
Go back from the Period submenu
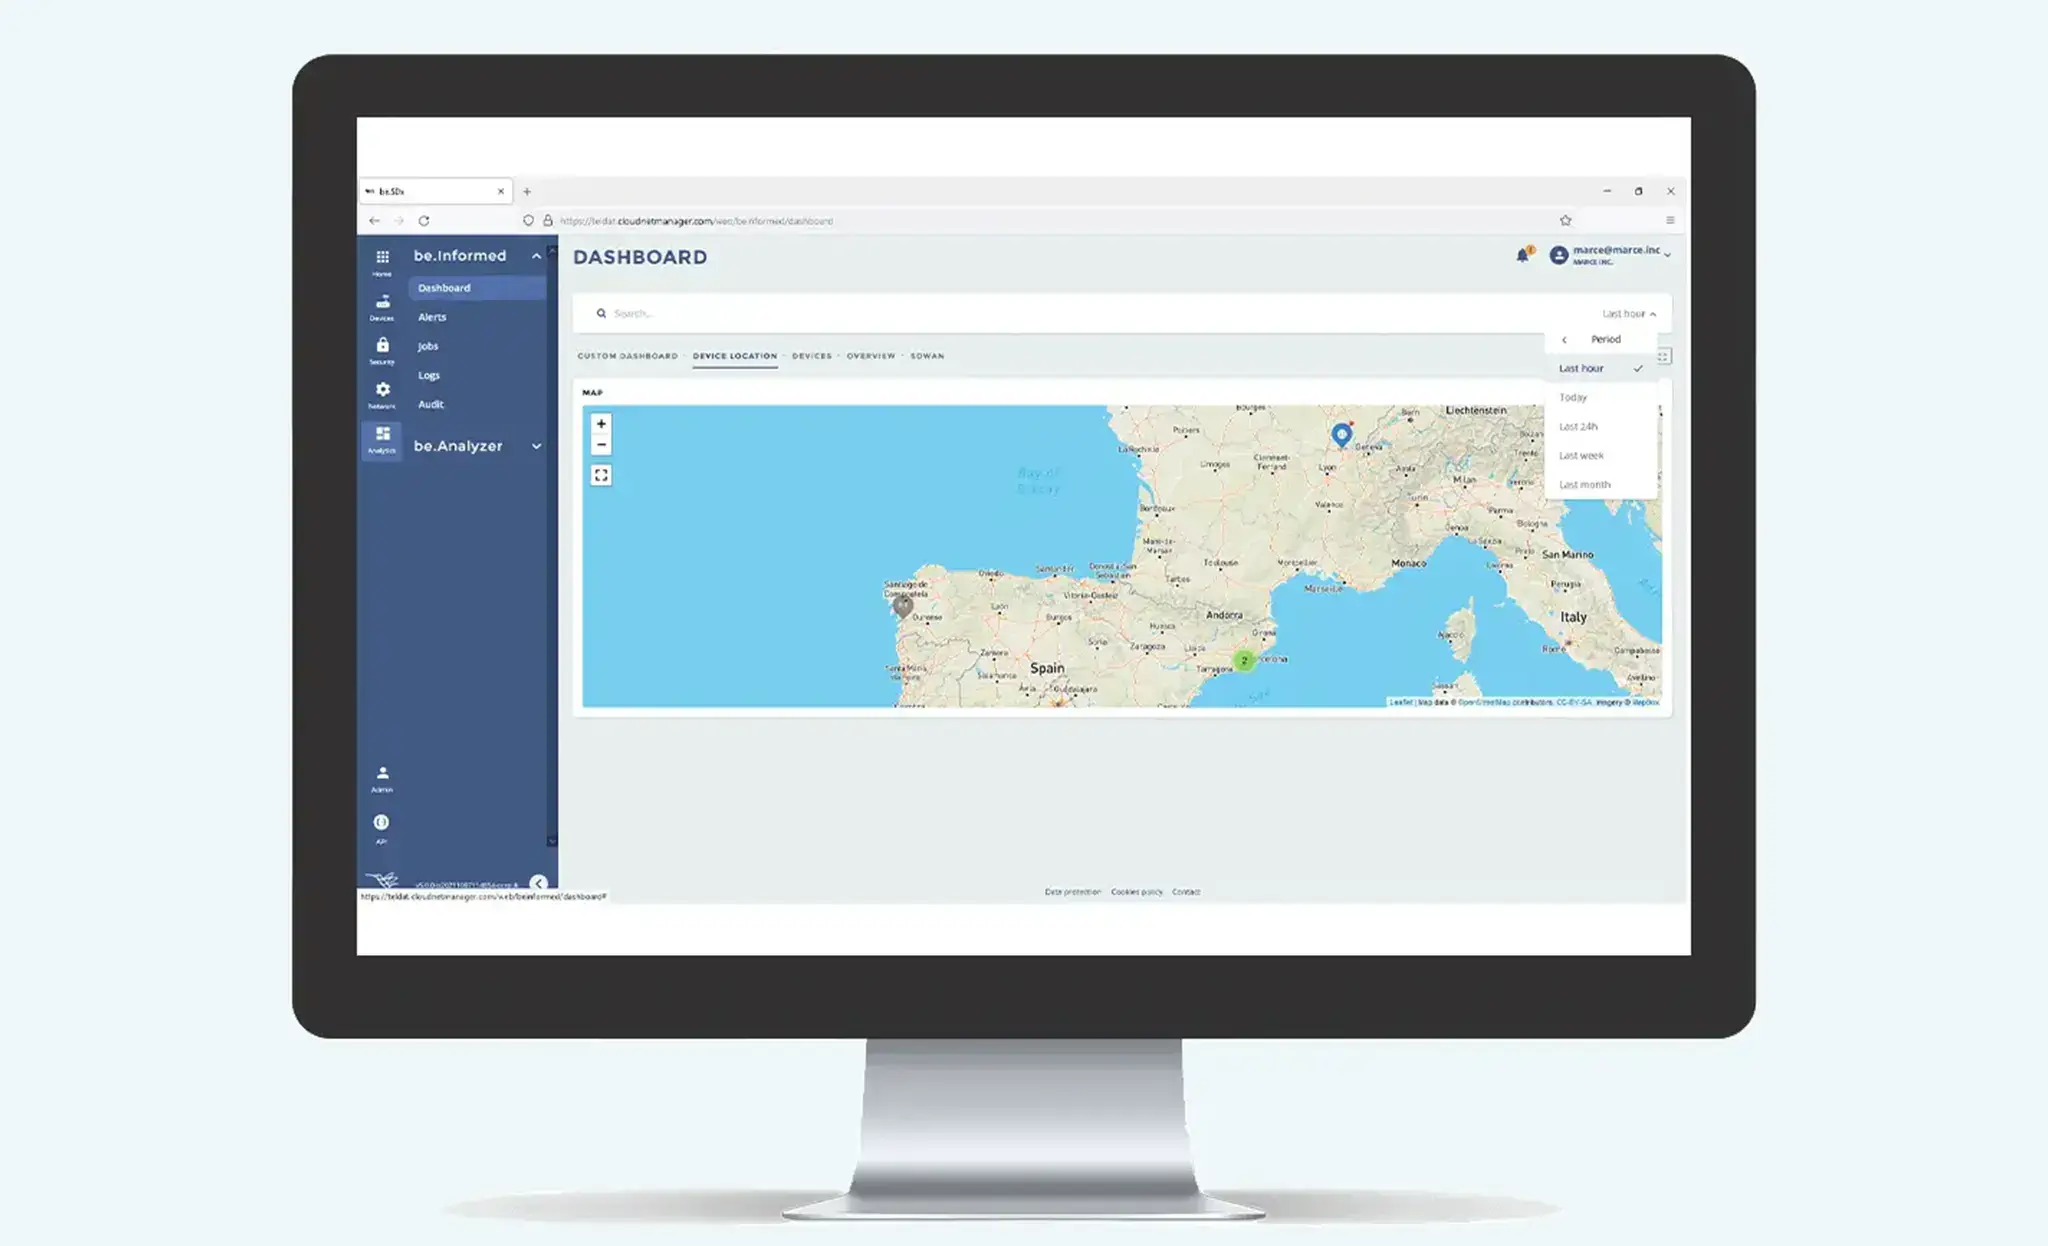coord(1564,339)
